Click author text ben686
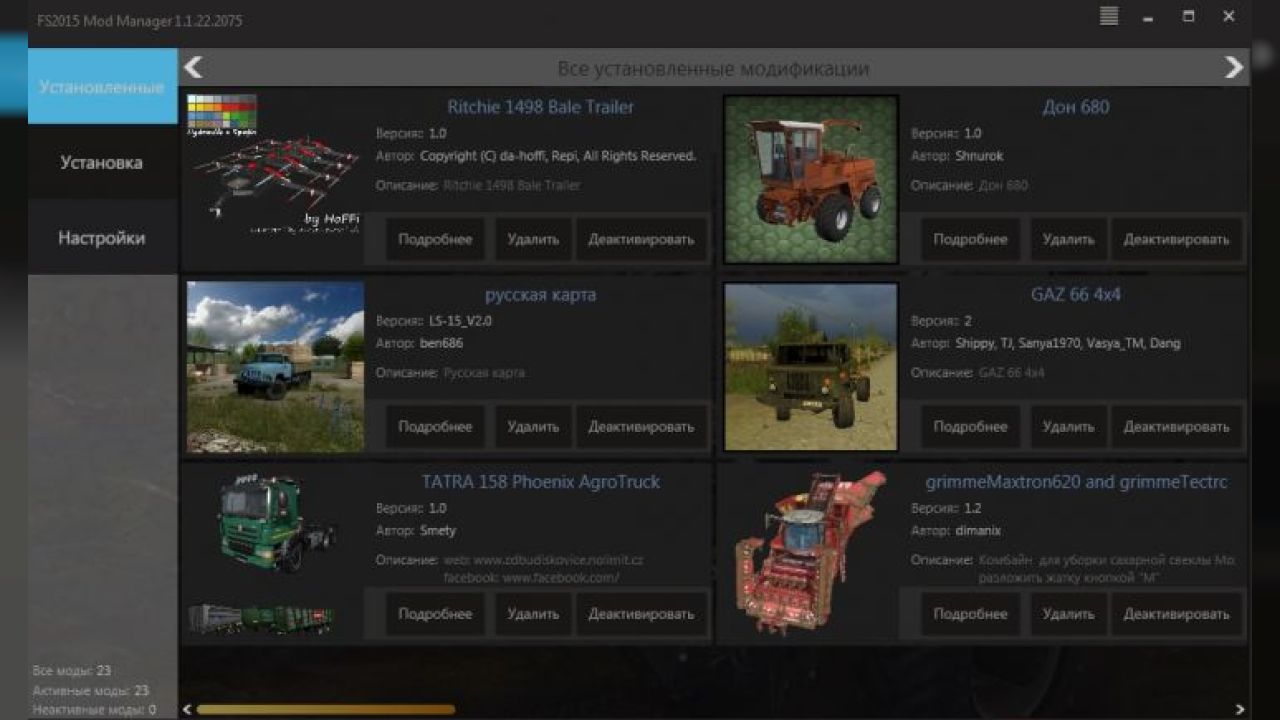Viewport: 1280px width, 720px height. point(441,343)
